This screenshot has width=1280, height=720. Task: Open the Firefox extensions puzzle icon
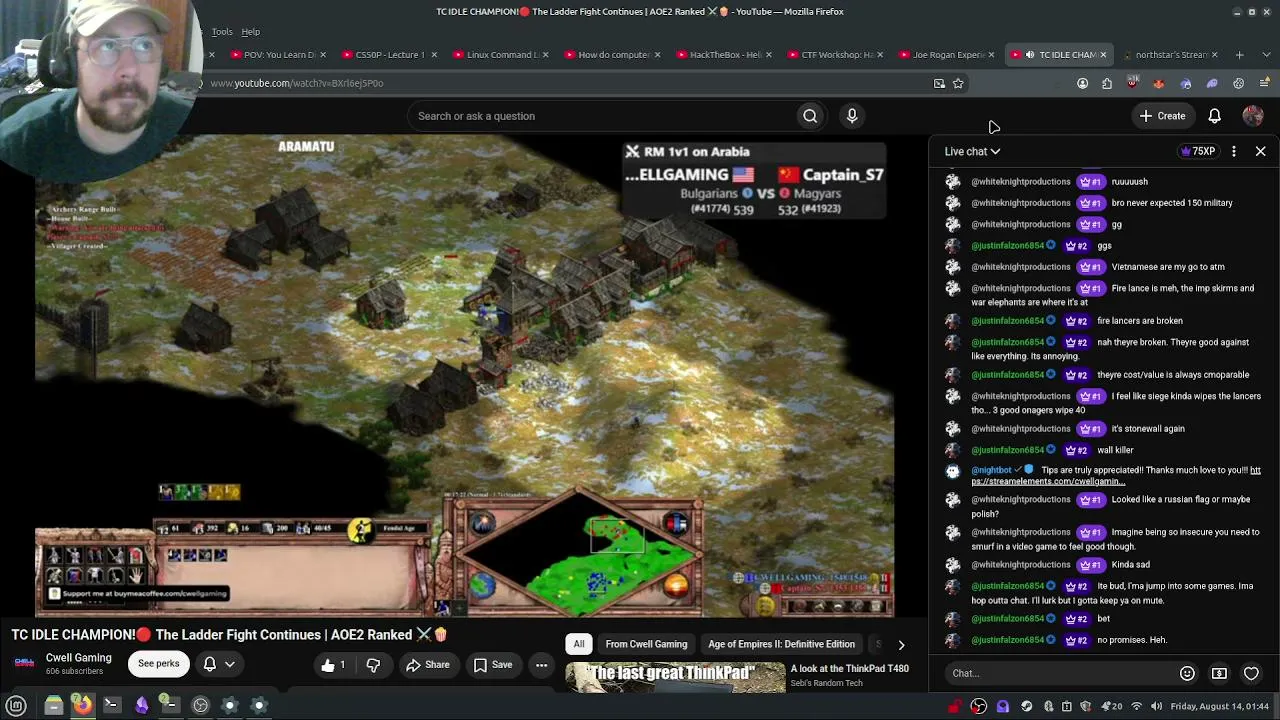tap(1107, 83)
